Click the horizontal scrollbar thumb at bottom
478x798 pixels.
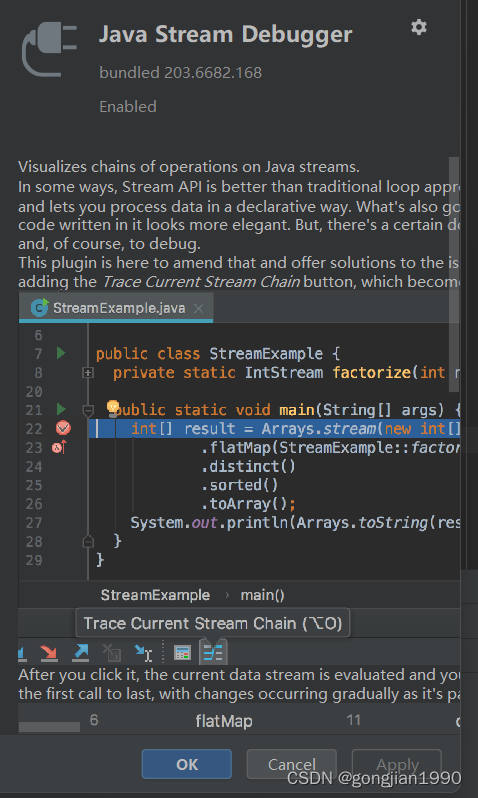49,727
